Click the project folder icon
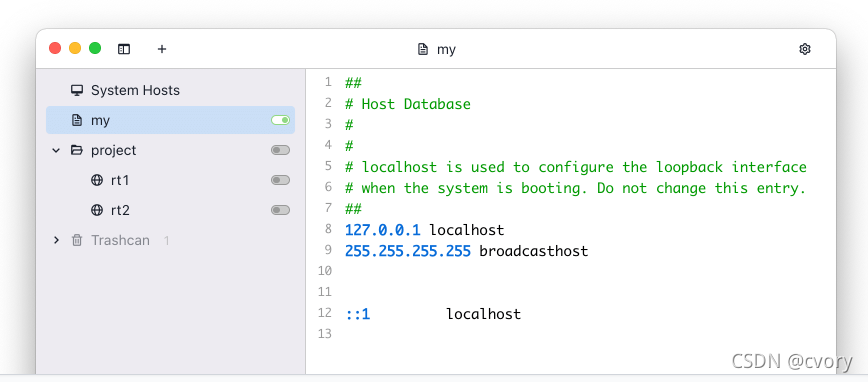The height and width of the screenshot is (382, 868). 77,150
